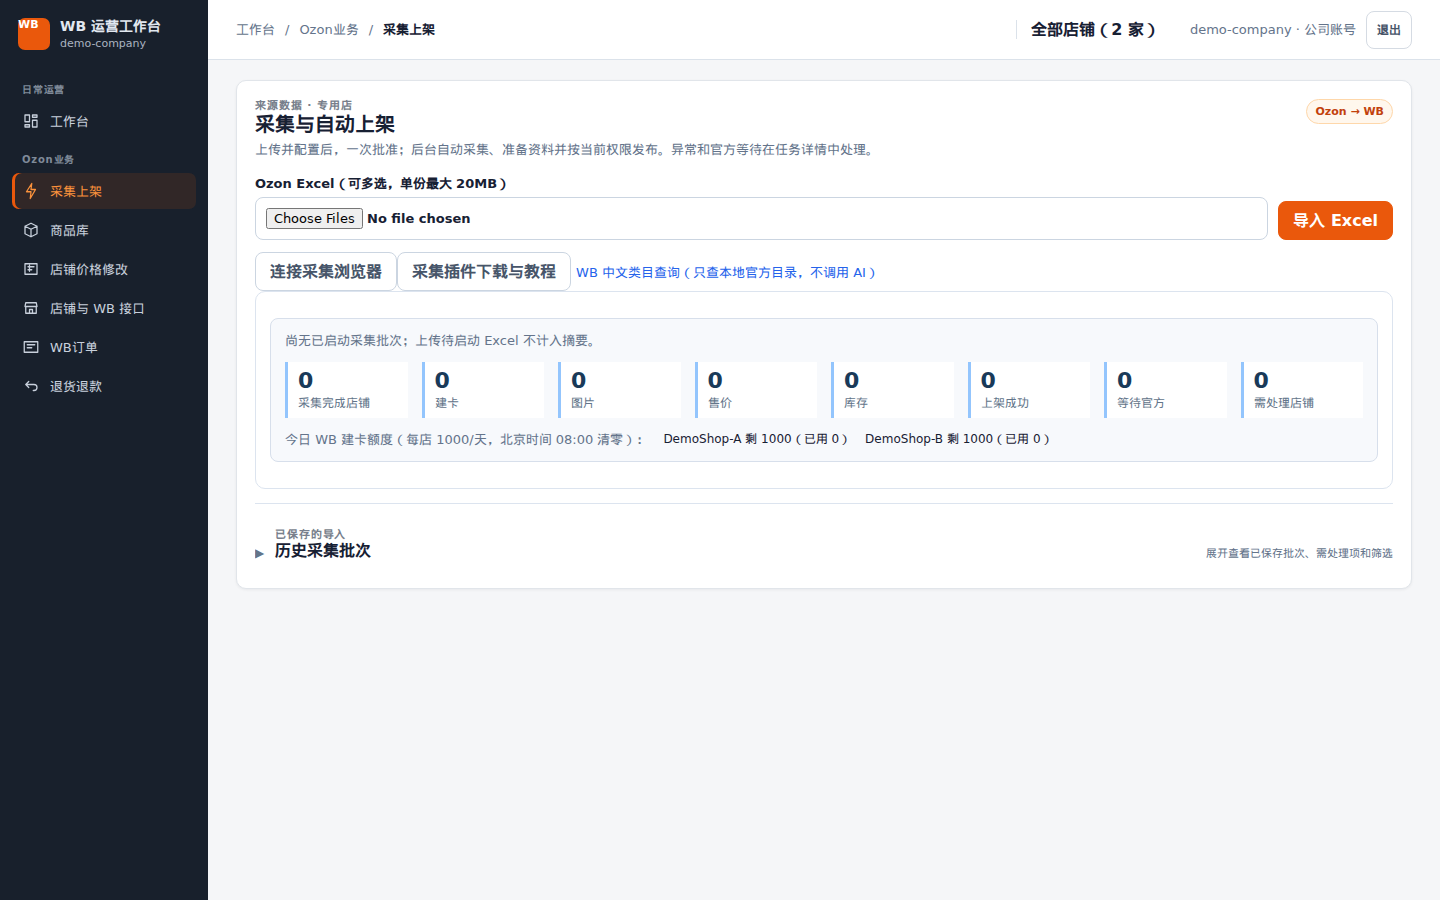Screen dimensions: 1440x900
Task: Open 采集插件下载与教程
Action: tap(484, 272)
